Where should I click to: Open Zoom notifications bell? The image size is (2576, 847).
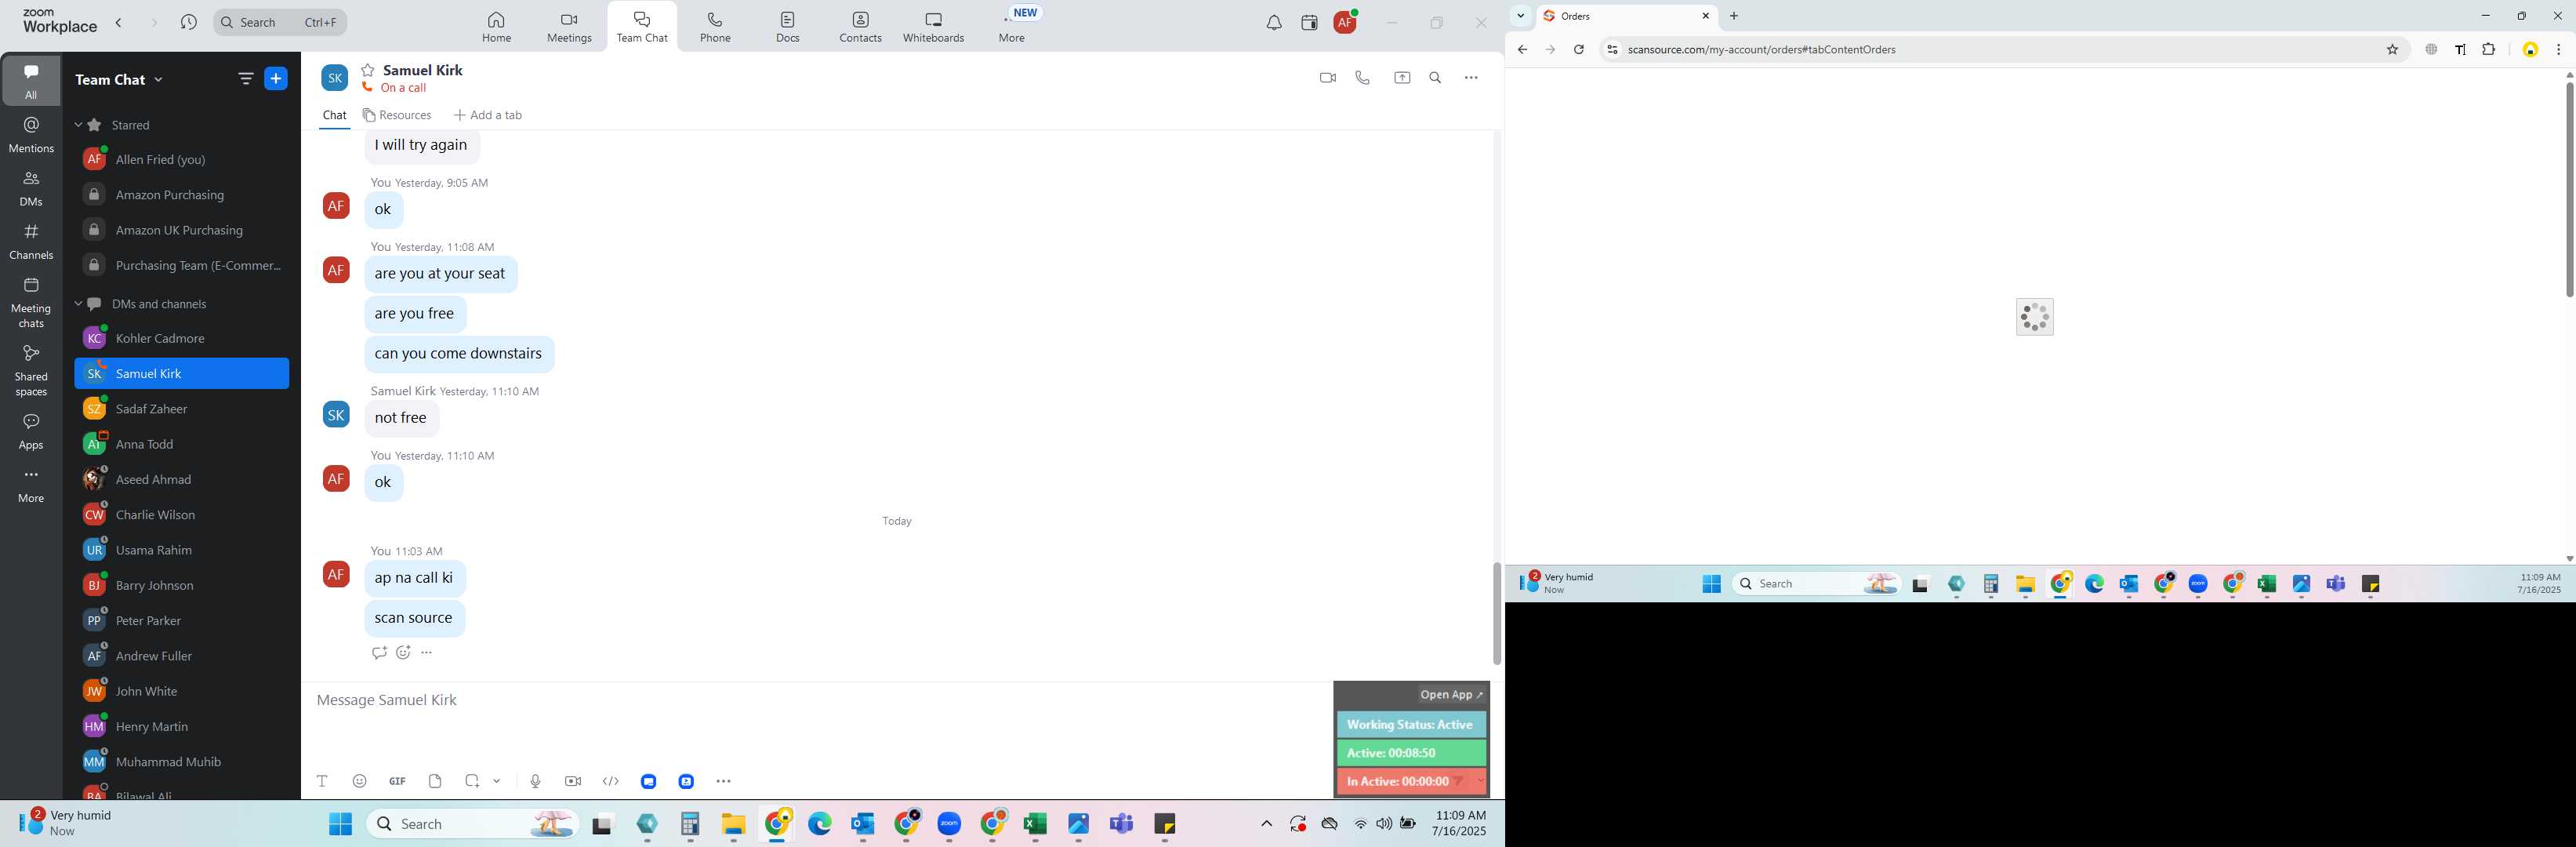point(1274,23)
